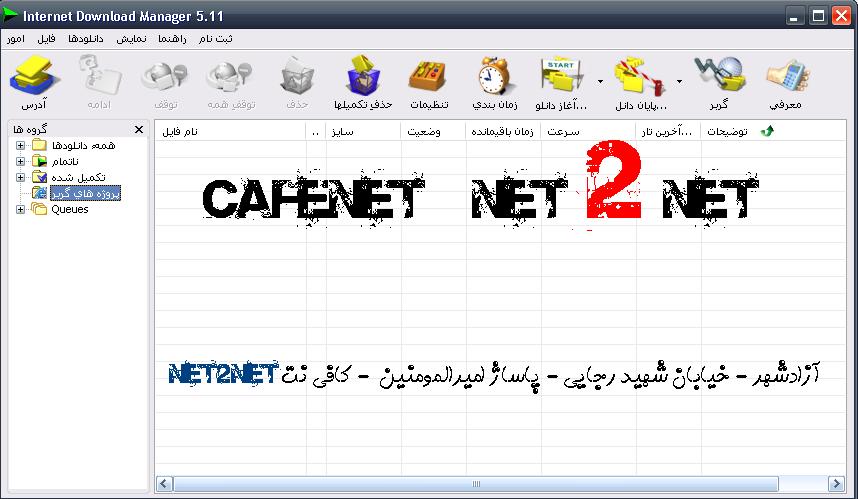Open the Scheduler (زمان بندي) clock icon

(x=494, y=77)
